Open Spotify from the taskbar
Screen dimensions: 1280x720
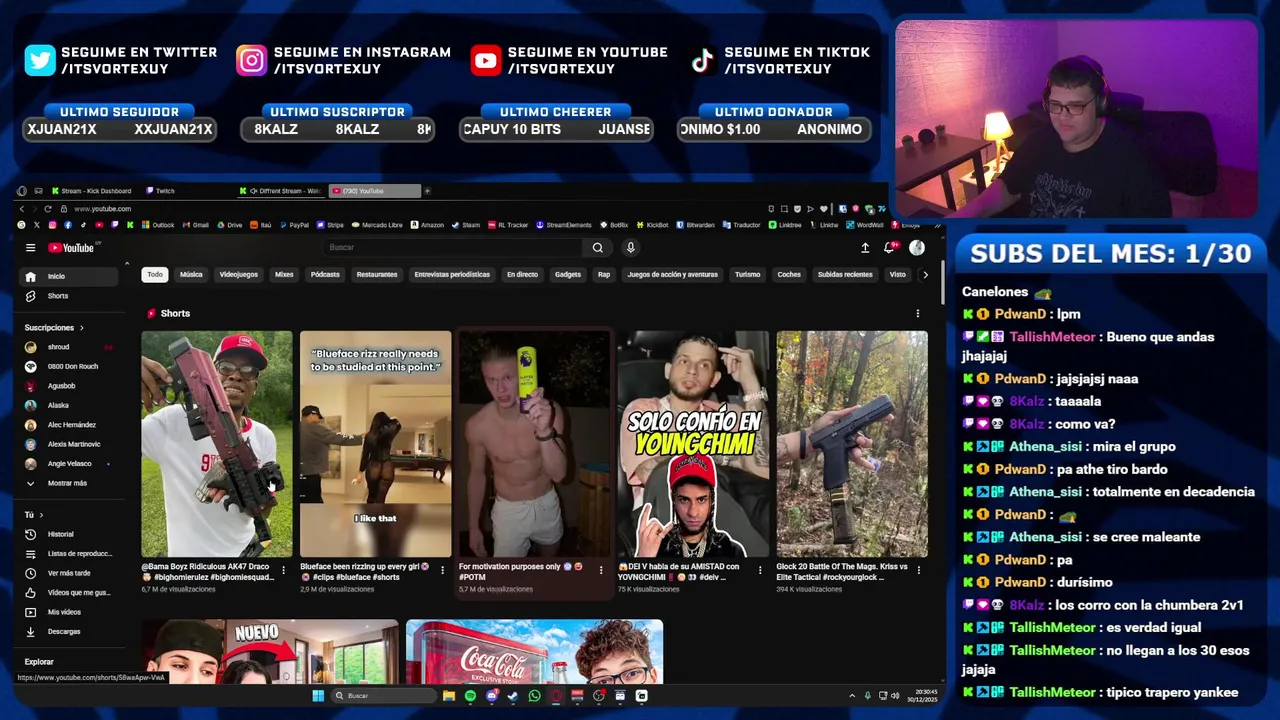[x=470, y=696]
